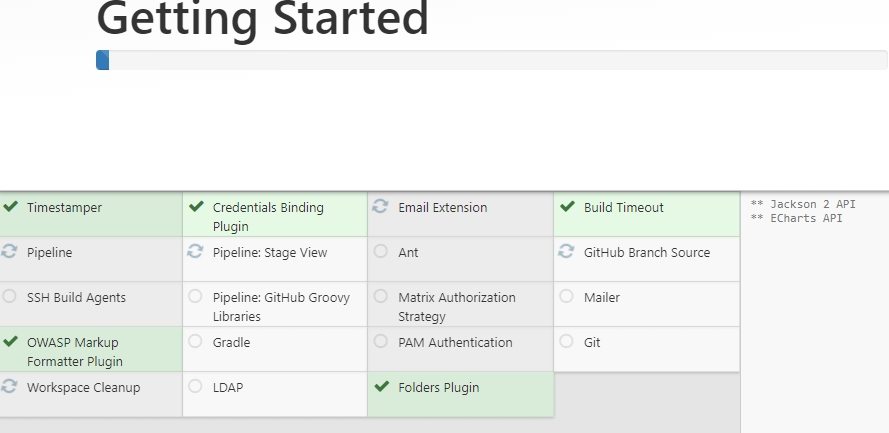Click the checkmark beside OWASP Markup Formatter Plugin

click(10, 341)
